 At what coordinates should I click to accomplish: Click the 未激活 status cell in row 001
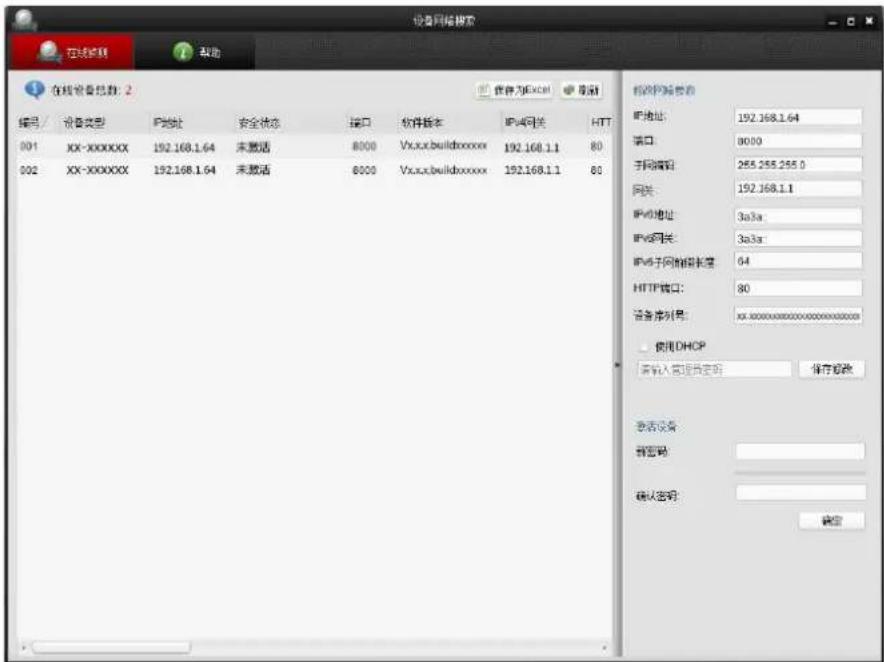coord(253,147)
